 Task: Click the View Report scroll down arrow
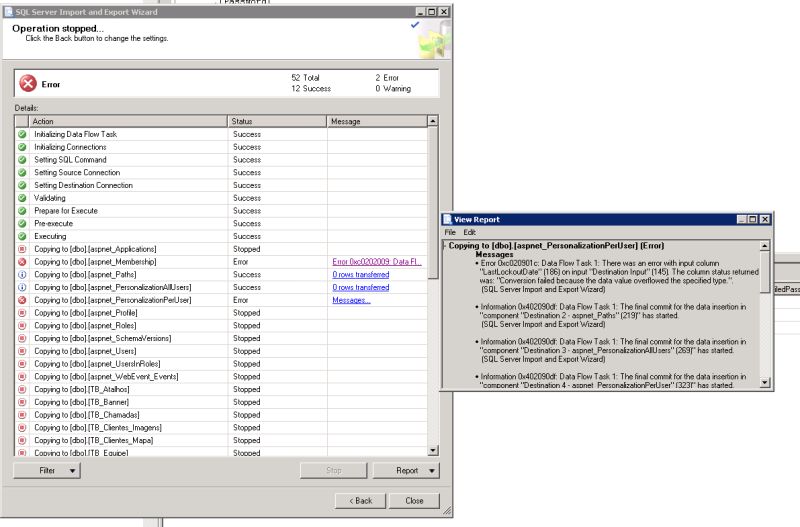click(765, 382)
